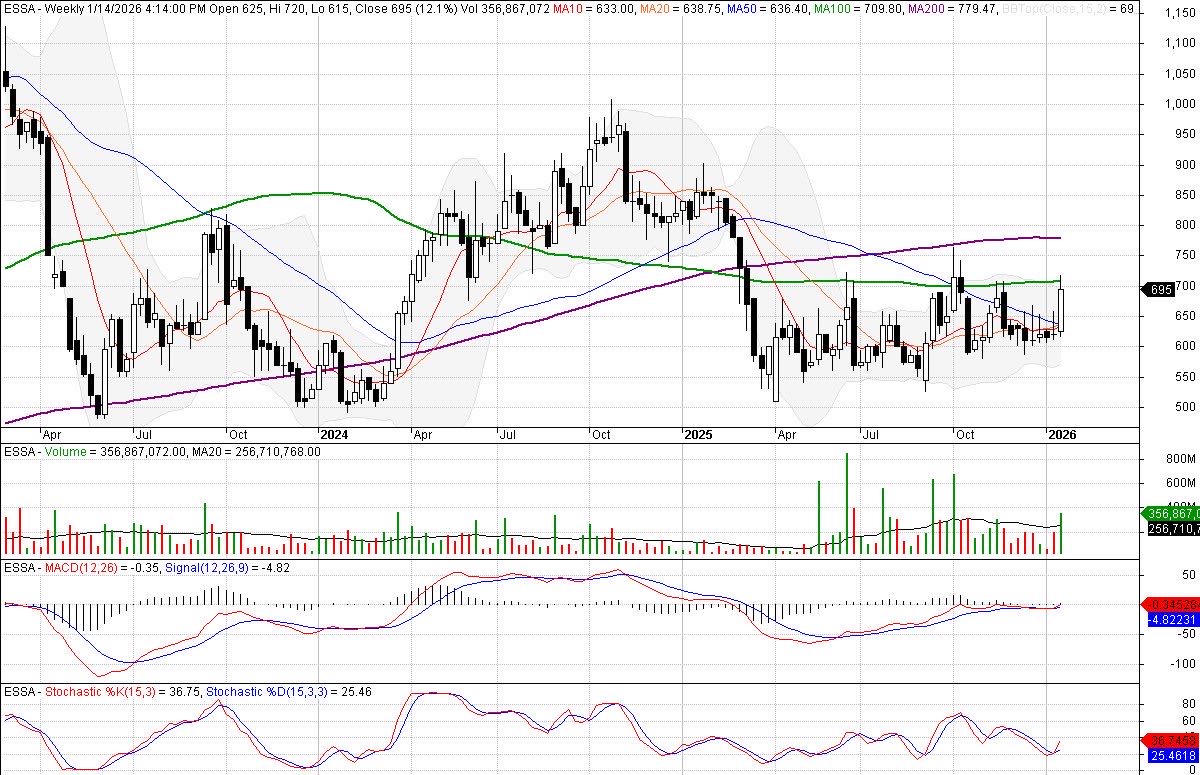Click the 2024 year label on time axis
Viewport: 1200px width, 775px height.
click(333, 435)
